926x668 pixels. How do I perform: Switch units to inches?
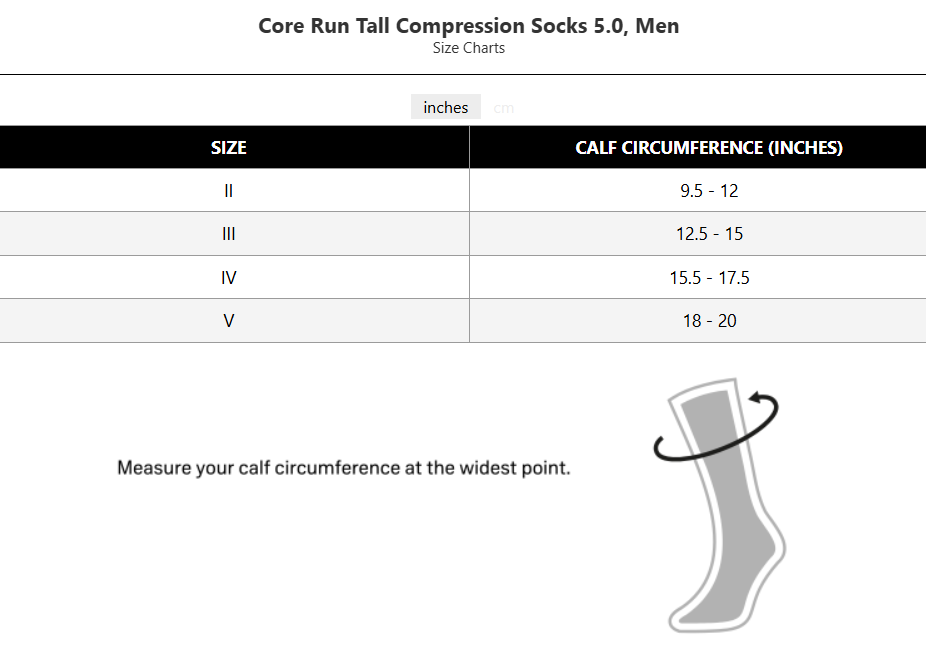tap(445, 107)
